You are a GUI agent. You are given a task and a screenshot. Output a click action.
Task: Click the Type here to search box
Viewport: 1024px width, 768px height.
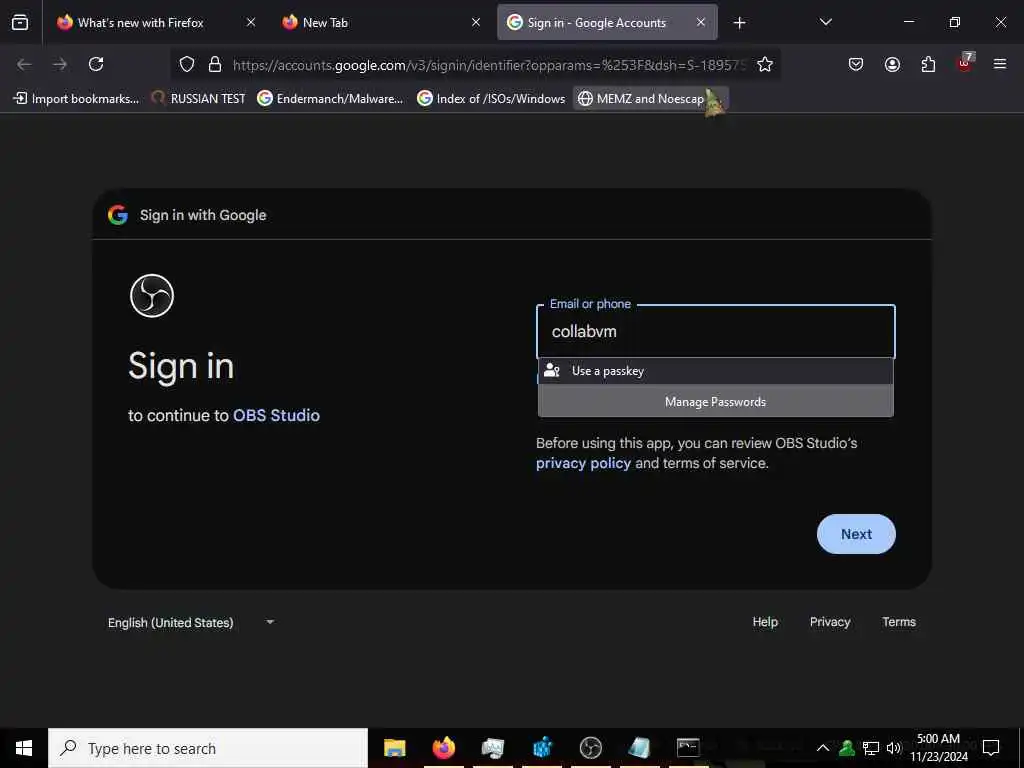point(208,748)
